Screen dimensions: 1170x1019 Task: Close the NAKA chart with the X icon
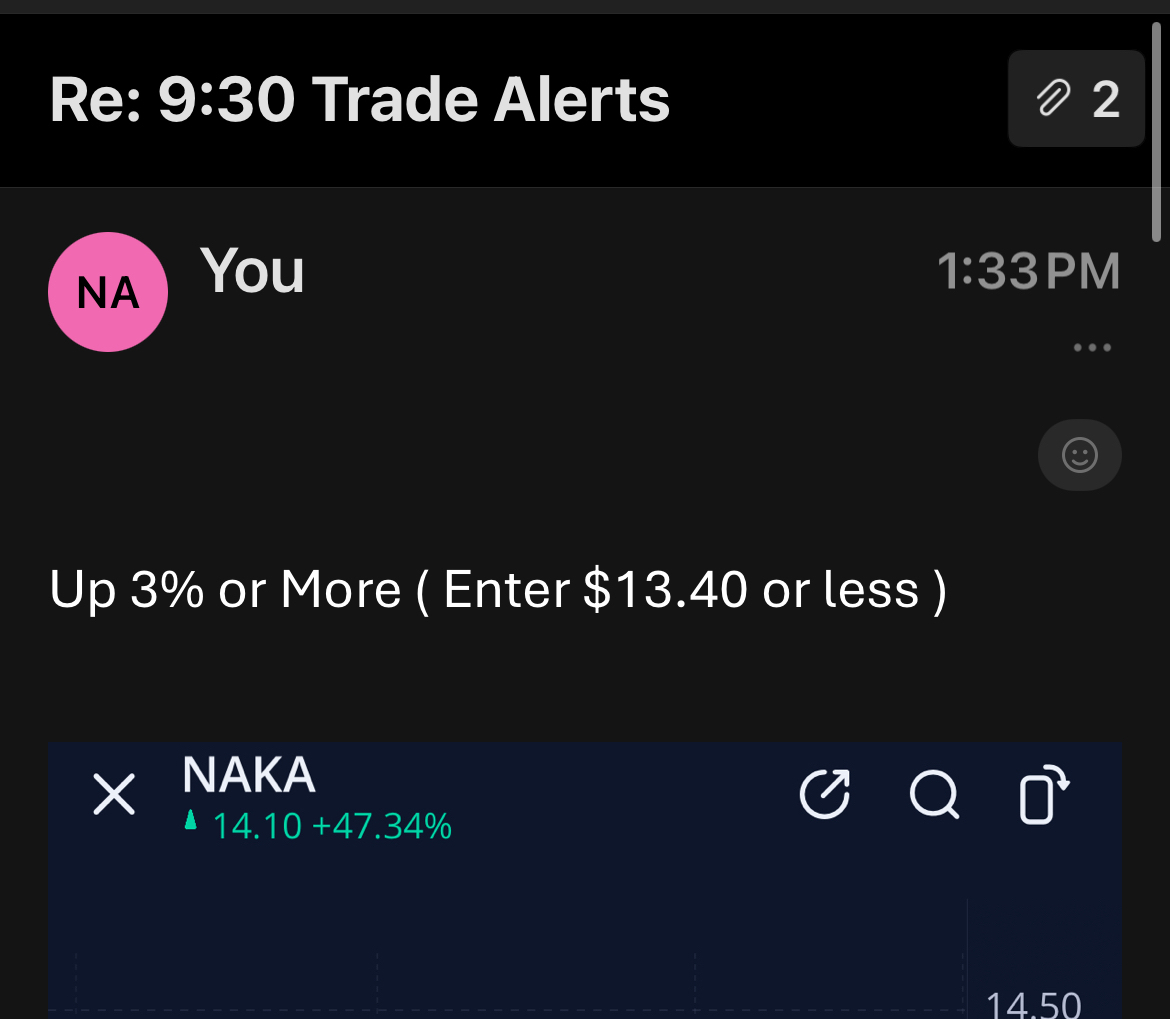tap(114, 794)
